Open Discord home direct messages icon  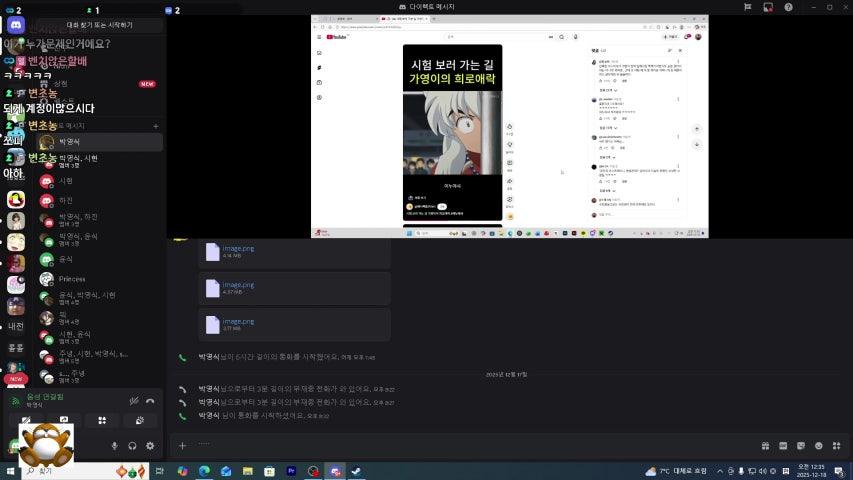click(16, 25)
